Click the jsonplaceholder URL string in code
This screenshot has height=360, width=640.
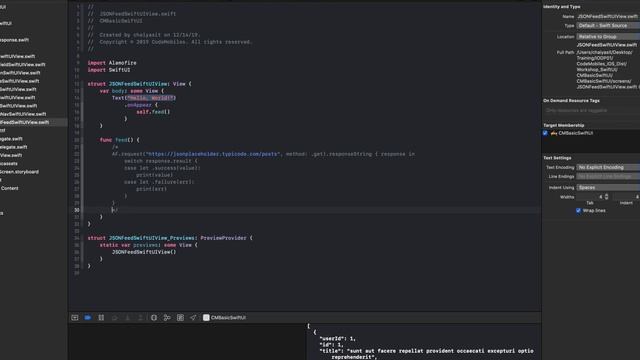point(213,154)
